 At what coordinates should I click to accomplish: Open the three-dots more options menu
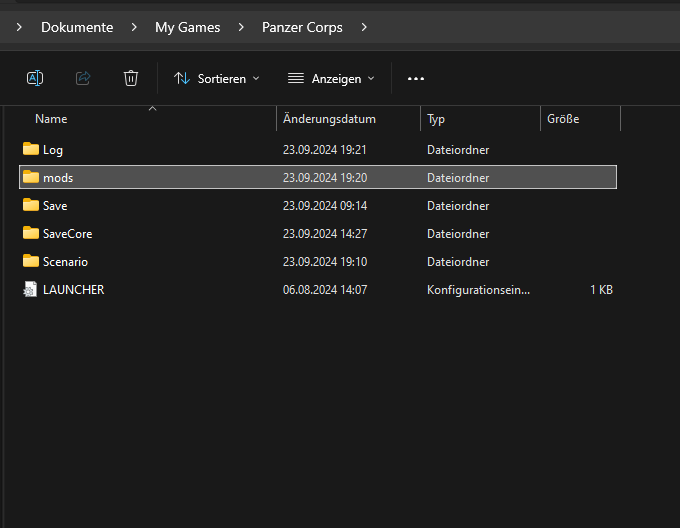(415, 78)
